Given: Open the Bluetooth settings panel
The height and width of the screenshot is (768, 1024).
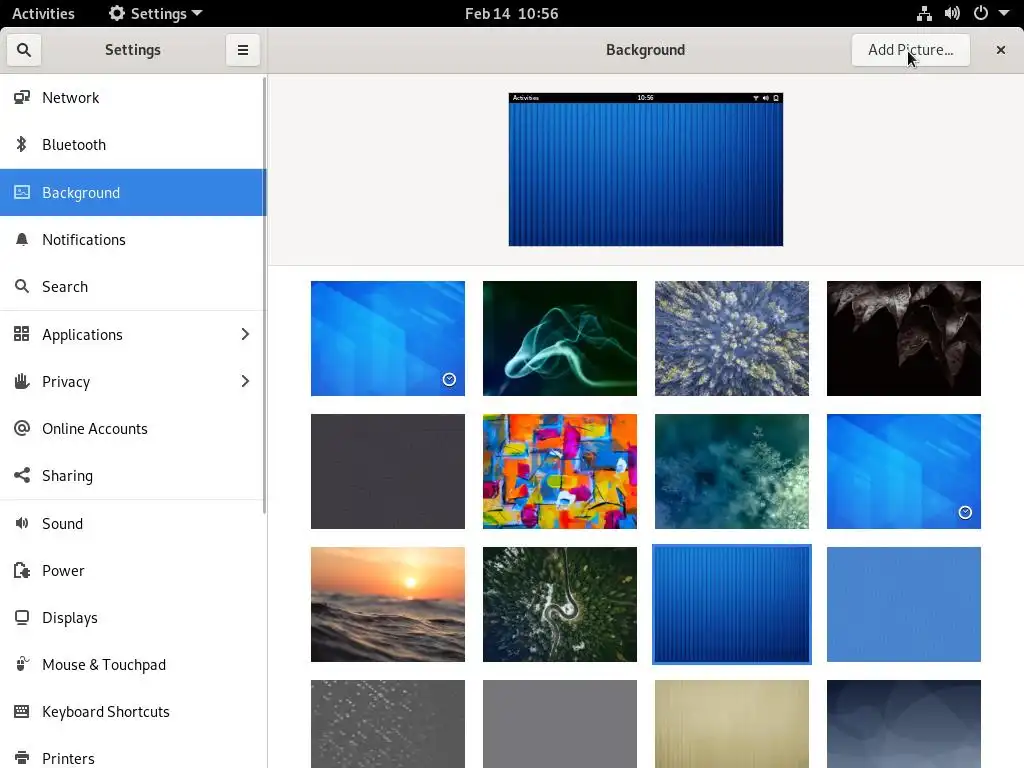Looking at the screenshot, I should pos(133,144).
